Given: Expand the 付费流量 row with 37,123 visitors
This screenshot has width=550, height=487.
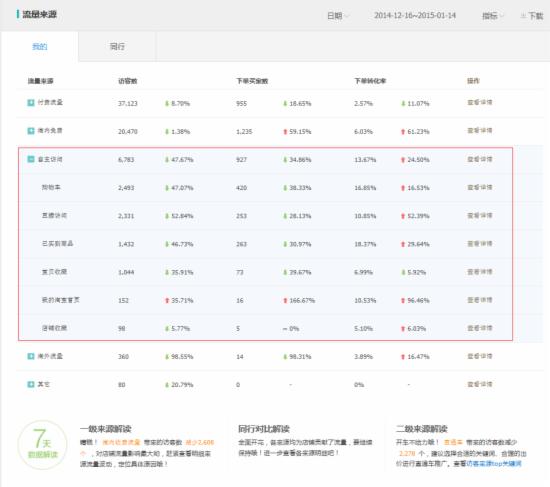Looking at the screenshot, I should [x=31, y=102].
